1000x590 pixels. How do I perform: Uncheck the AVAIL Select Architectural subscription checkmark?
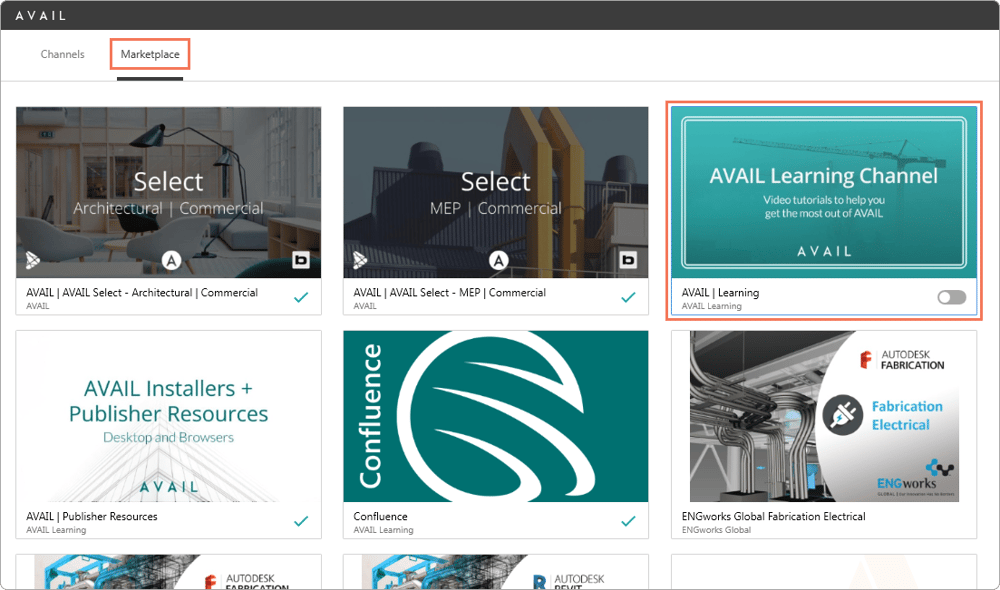point(301,297)
